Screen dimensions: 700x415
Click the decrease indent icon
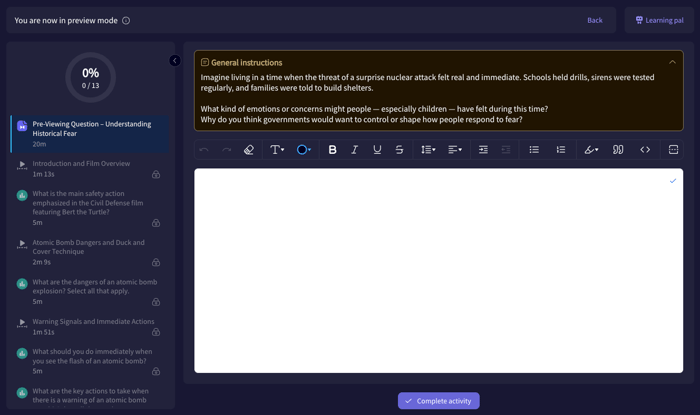coord(506,150)
